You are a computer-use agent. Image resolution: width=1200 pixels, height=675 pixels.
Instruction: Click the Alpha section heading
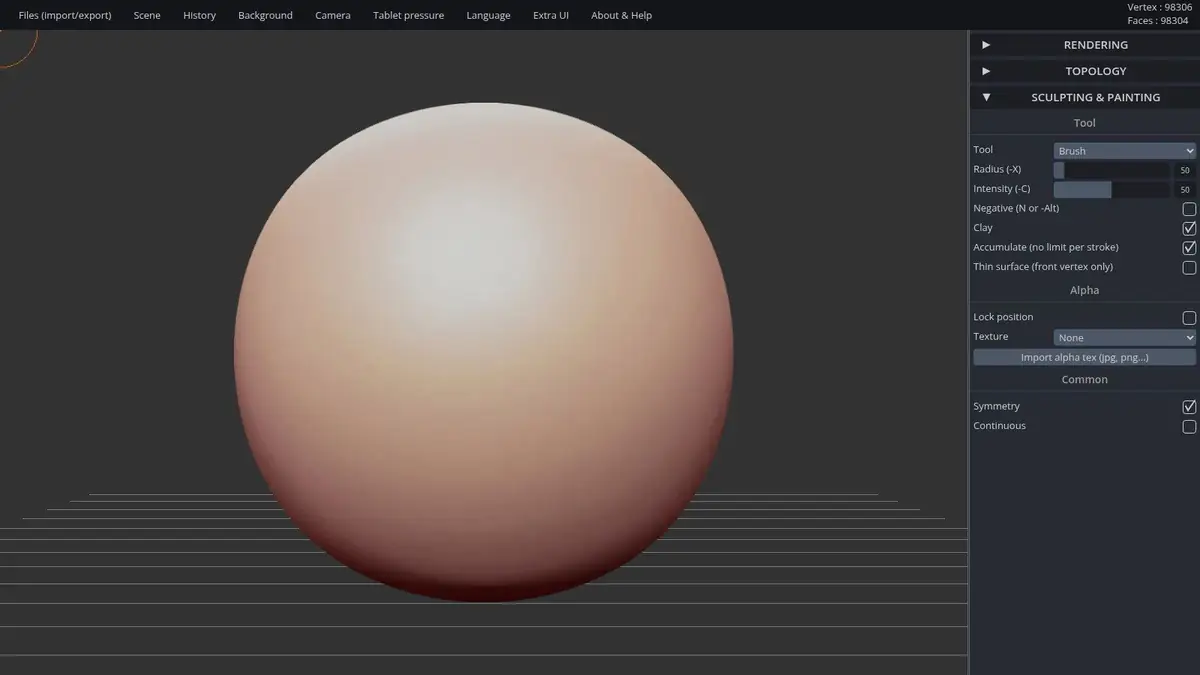[1084, 290]
